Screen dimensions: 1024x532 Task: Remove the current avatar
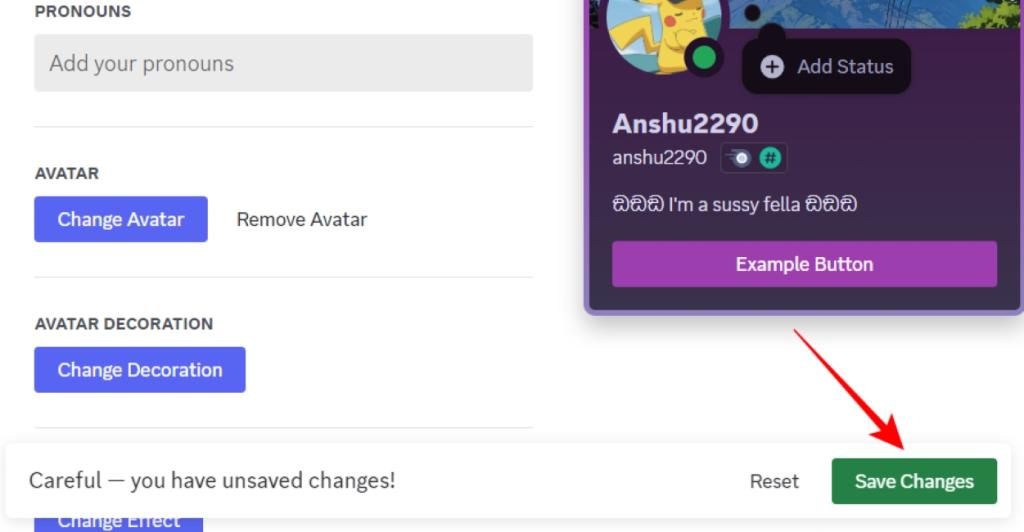click(301, 219)
